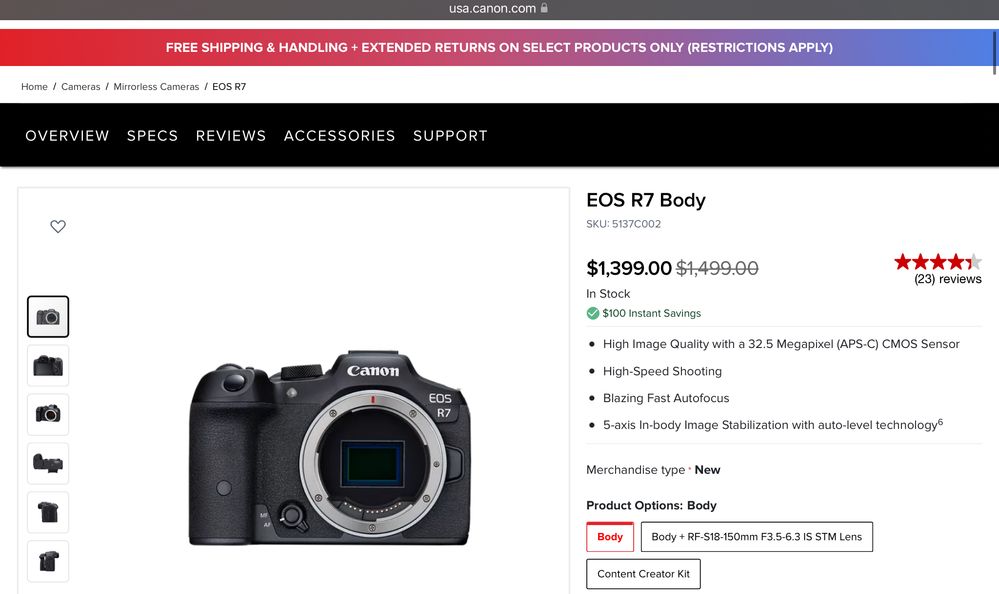Choose the Content Creator Kit option
Image resolution: width=999 pixels, height=594 pixels.
[643, 574]
